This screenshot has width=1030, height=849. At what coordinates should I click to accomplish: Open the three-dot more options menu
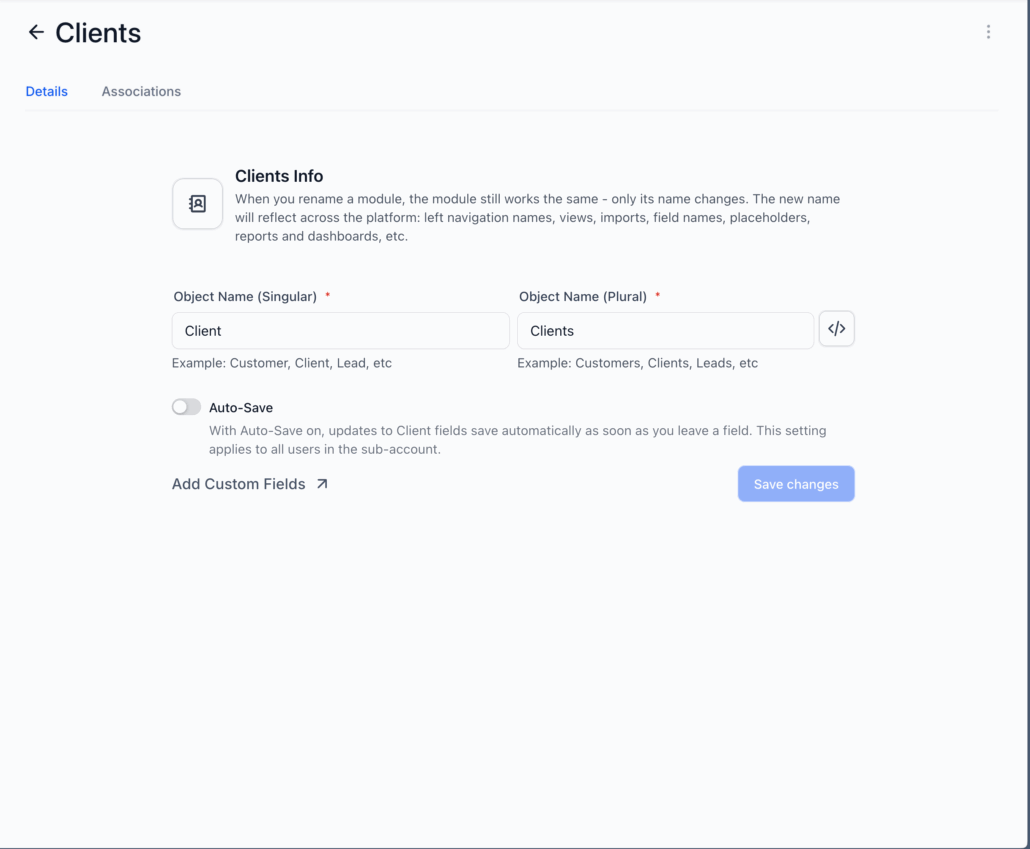point(988,32)
